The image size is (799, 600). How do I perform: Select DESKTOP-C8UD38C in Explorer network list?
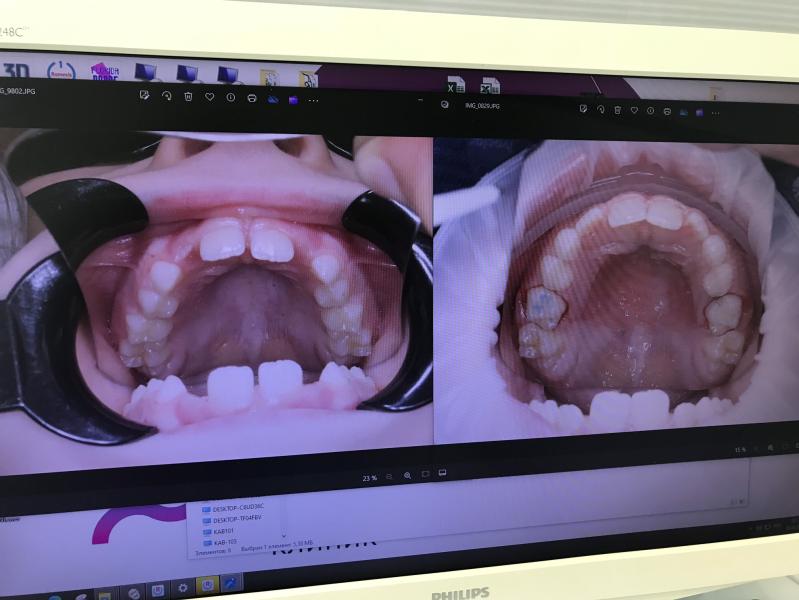233,508
